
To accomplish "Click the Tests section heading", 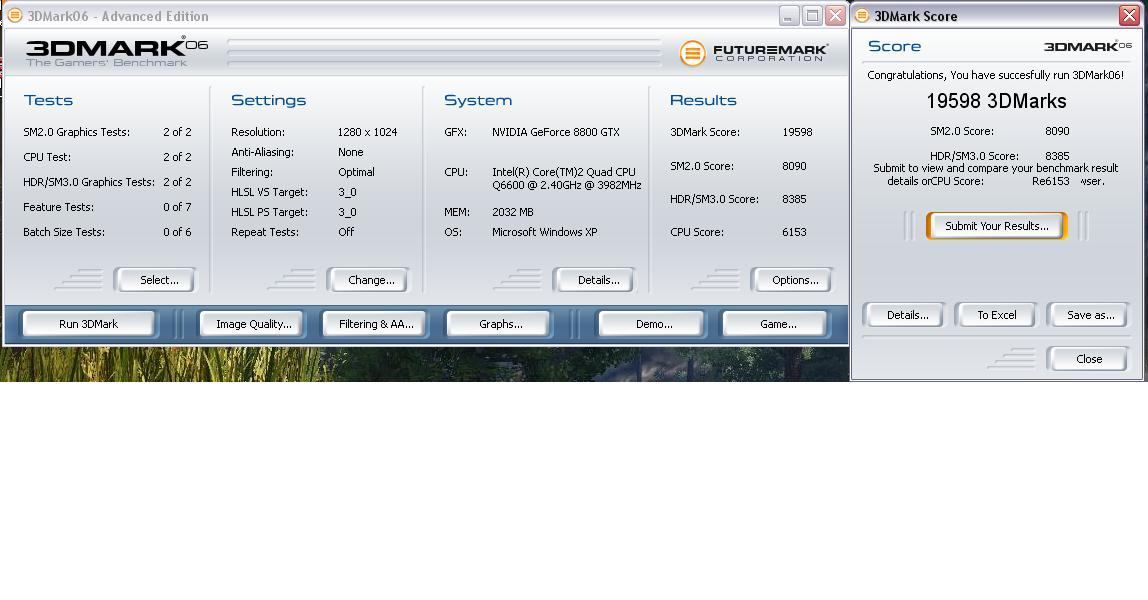I will coord(48,100).
